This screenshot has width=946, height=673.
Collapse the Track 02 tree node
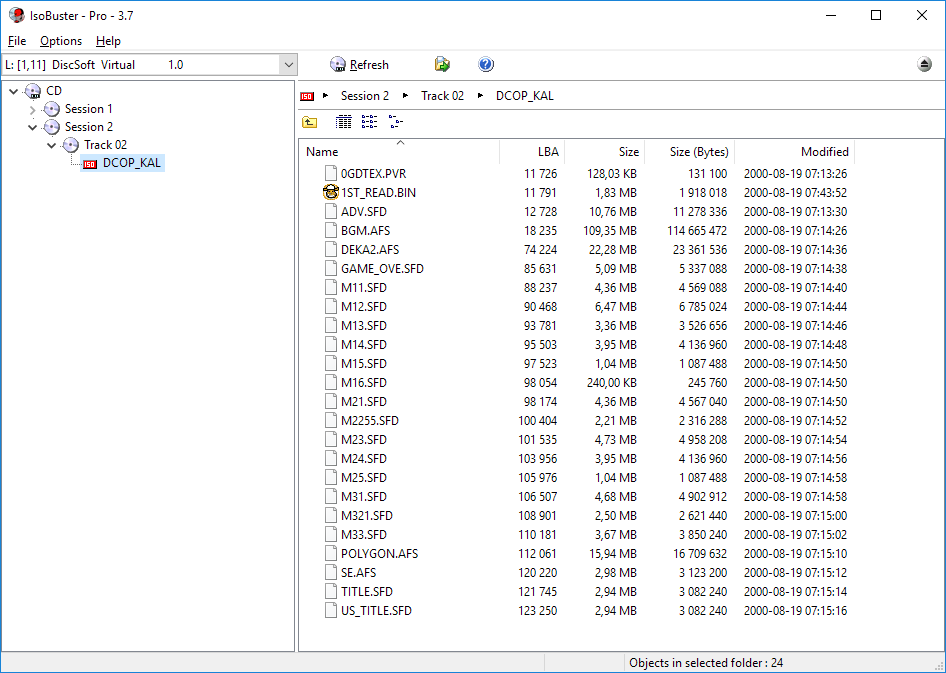tap(52, 145)
